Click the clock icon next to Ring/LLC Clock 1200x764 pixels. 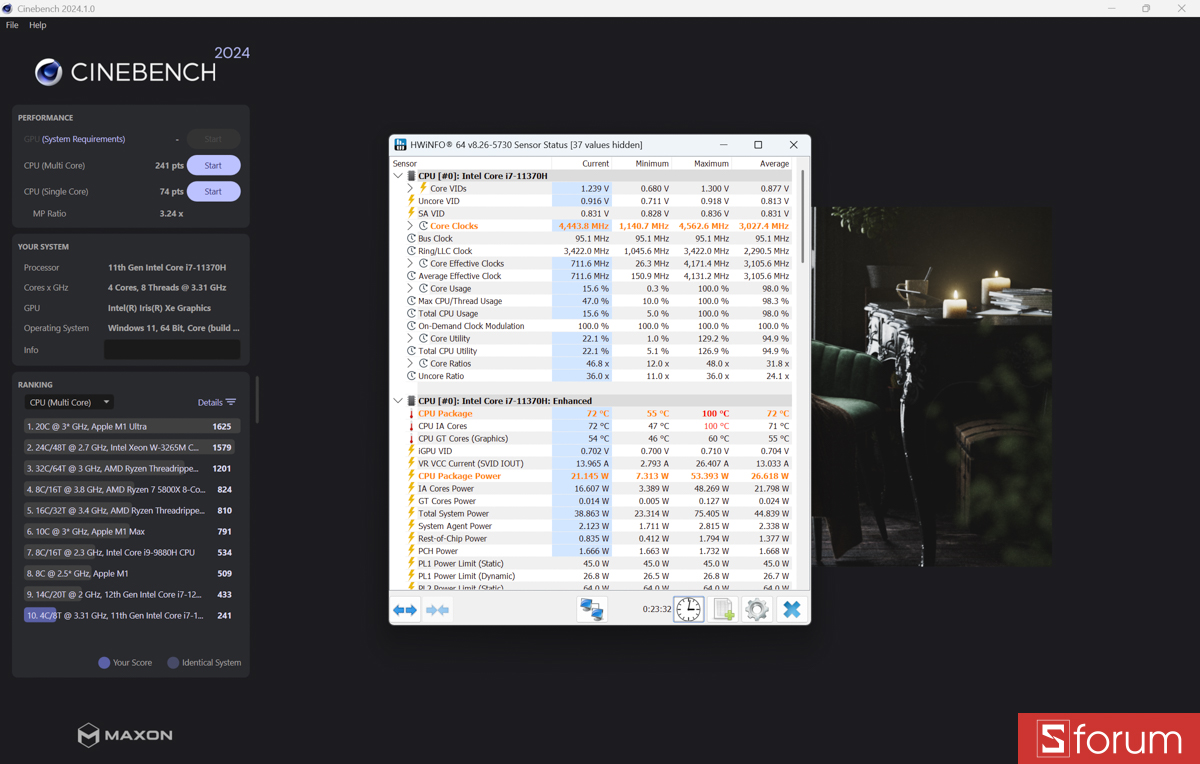click(x=411, y=251)
